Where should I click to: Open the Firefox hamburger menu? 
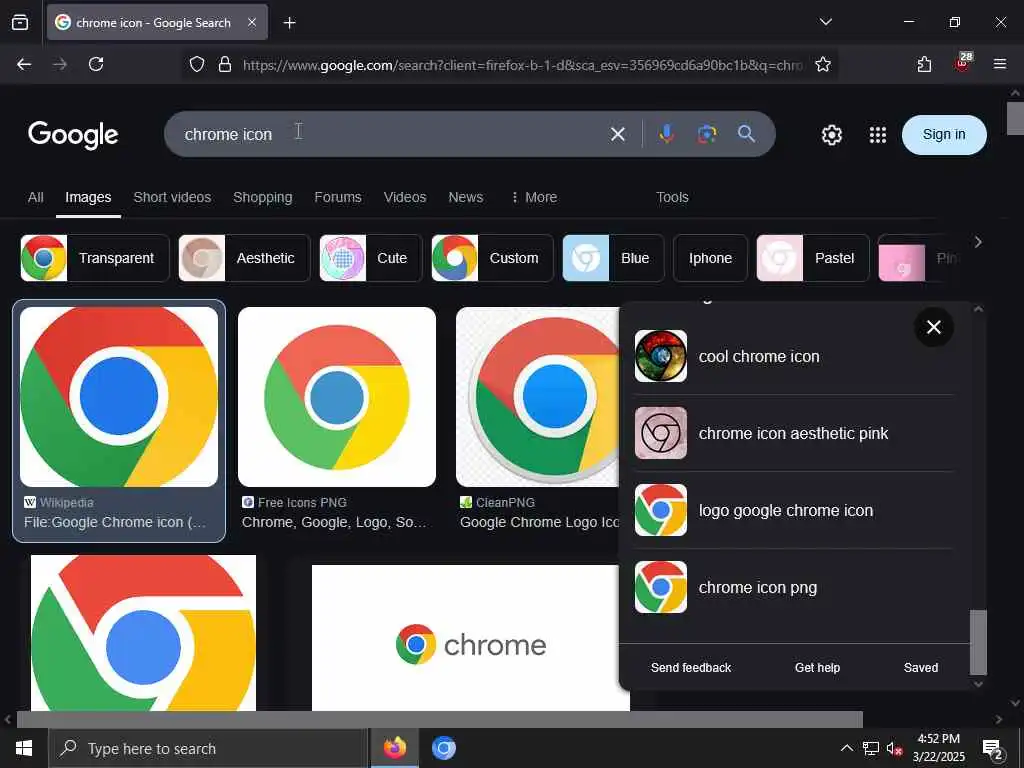[x=1000, y=64]
